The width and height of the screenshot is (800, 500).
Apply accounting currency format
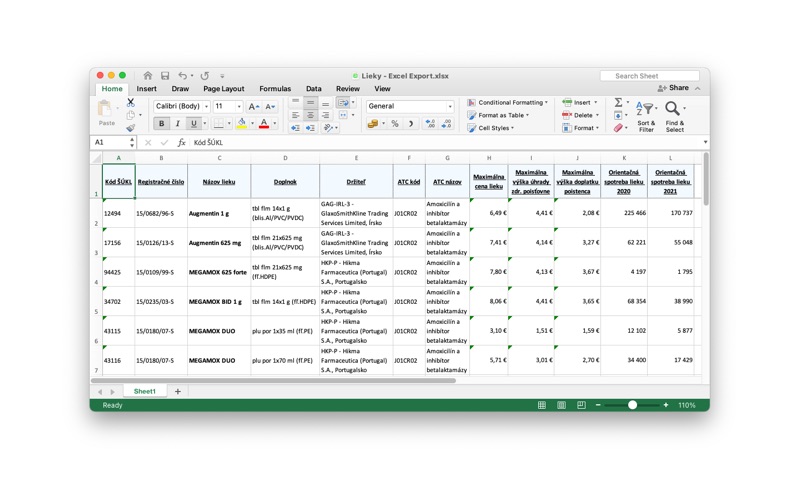click(x=372, y=123)
